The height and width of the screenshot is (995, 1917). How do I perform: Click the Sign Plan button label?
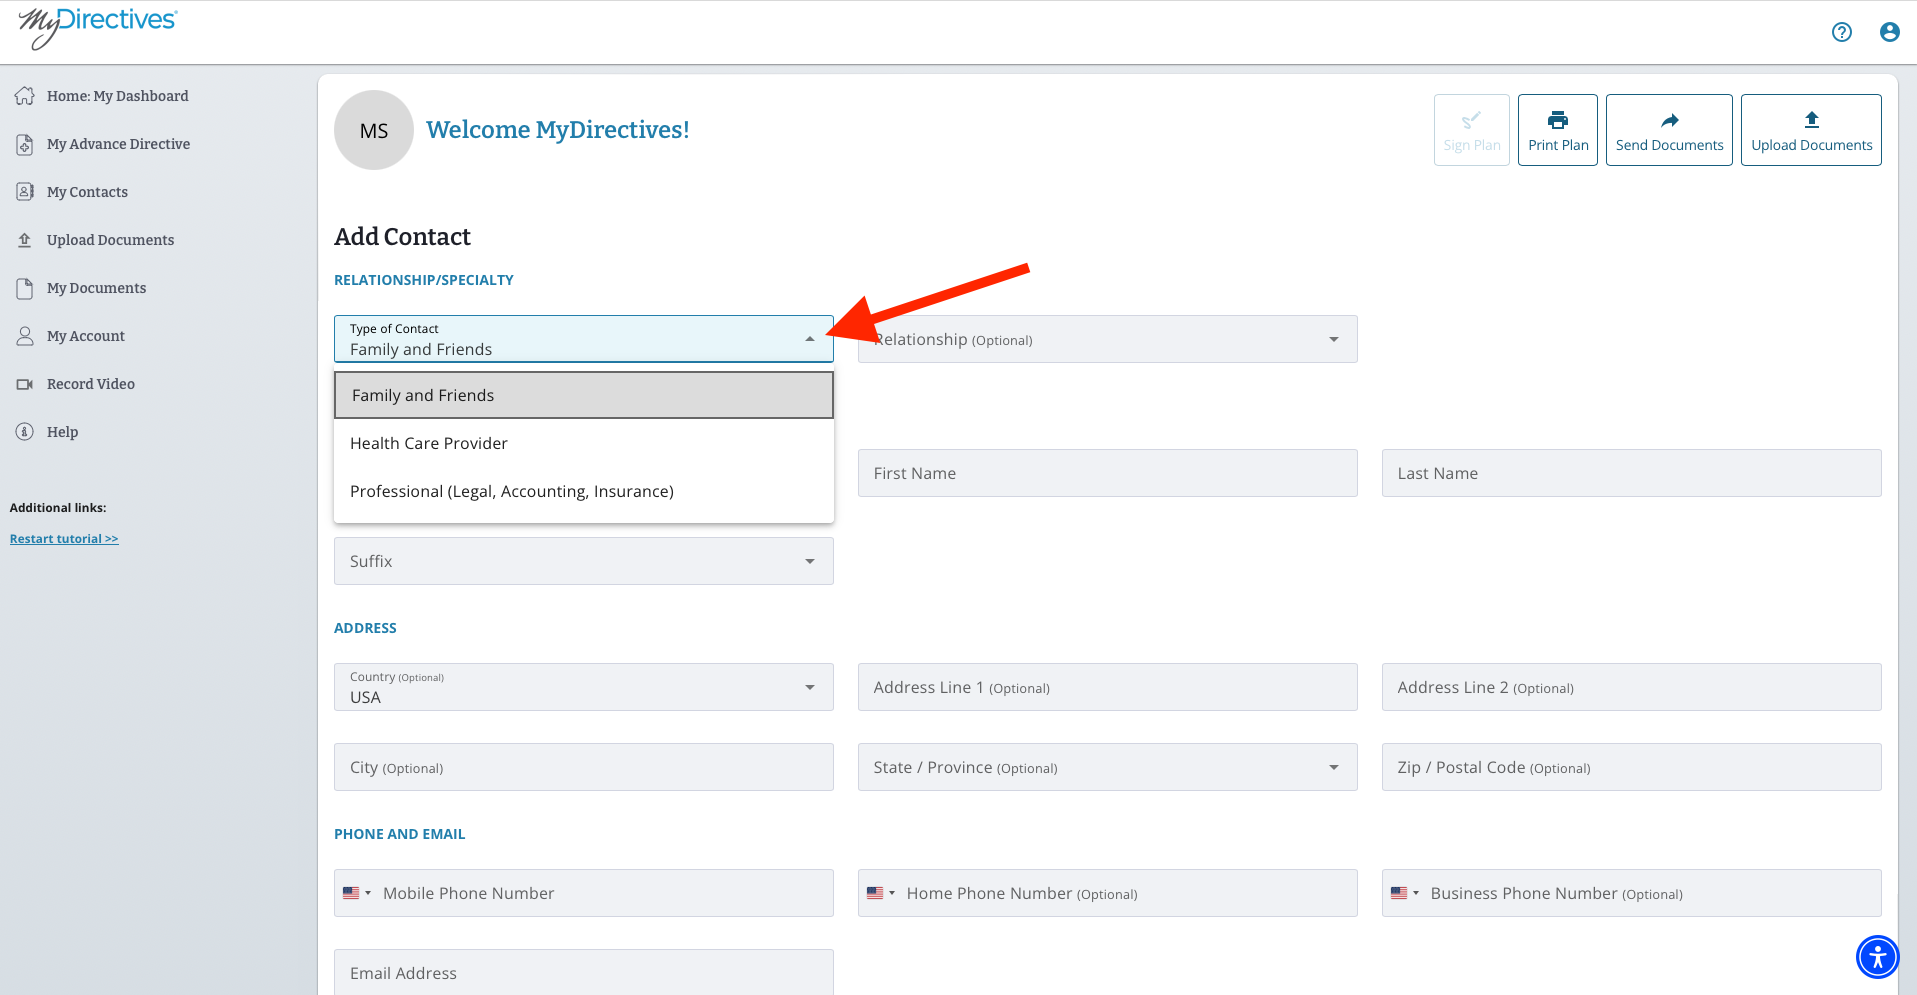(x=1472, y=145)
